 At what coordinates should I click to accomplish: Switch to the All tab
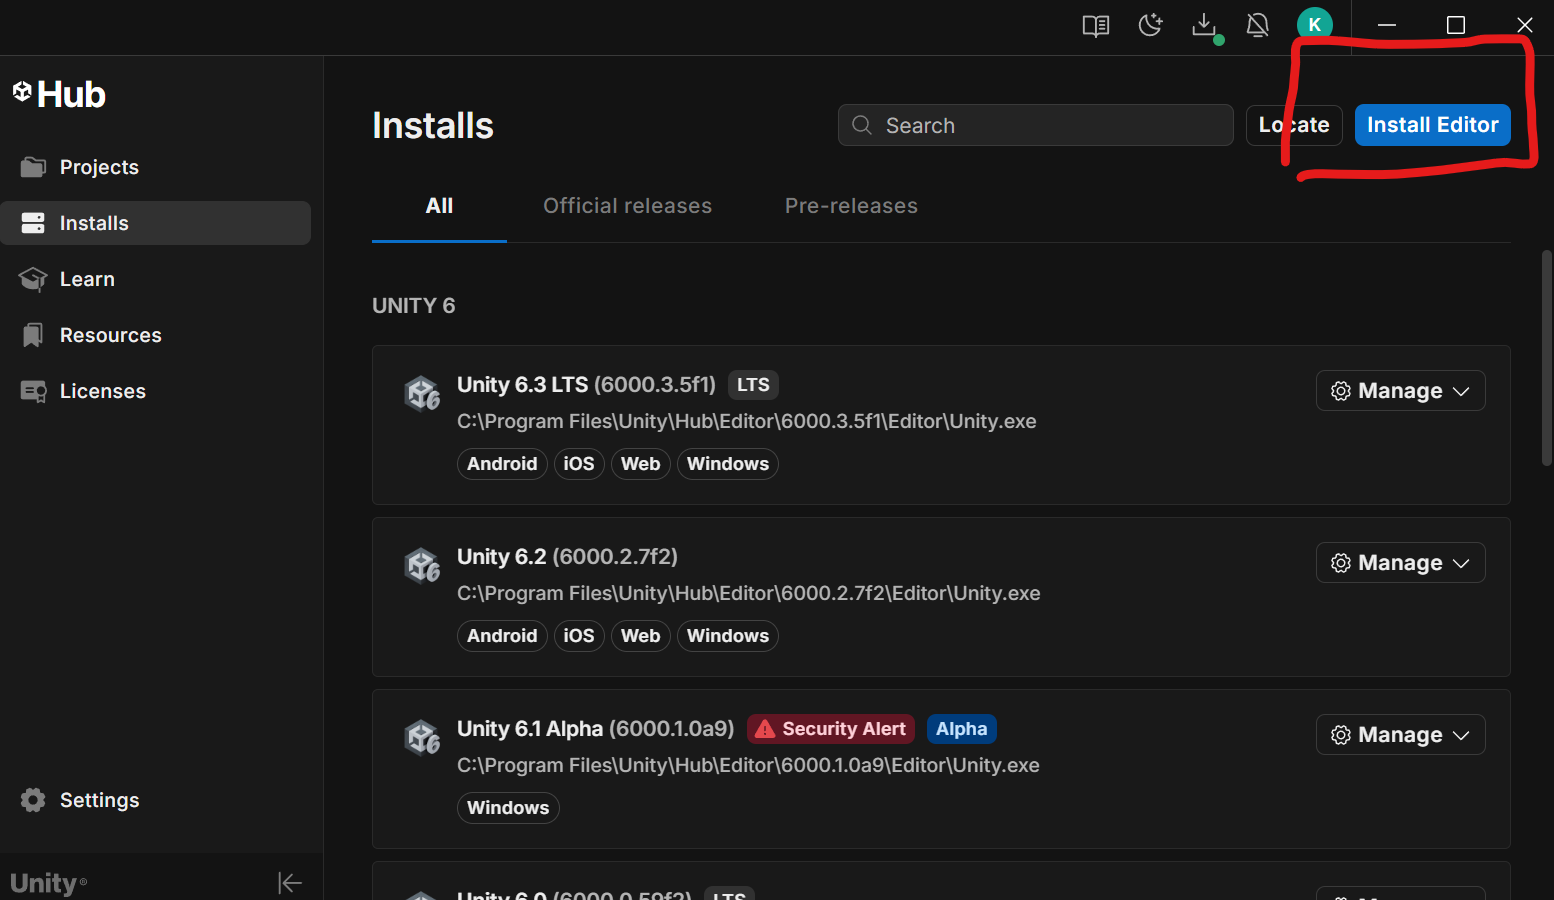click(x=439, y=206)
